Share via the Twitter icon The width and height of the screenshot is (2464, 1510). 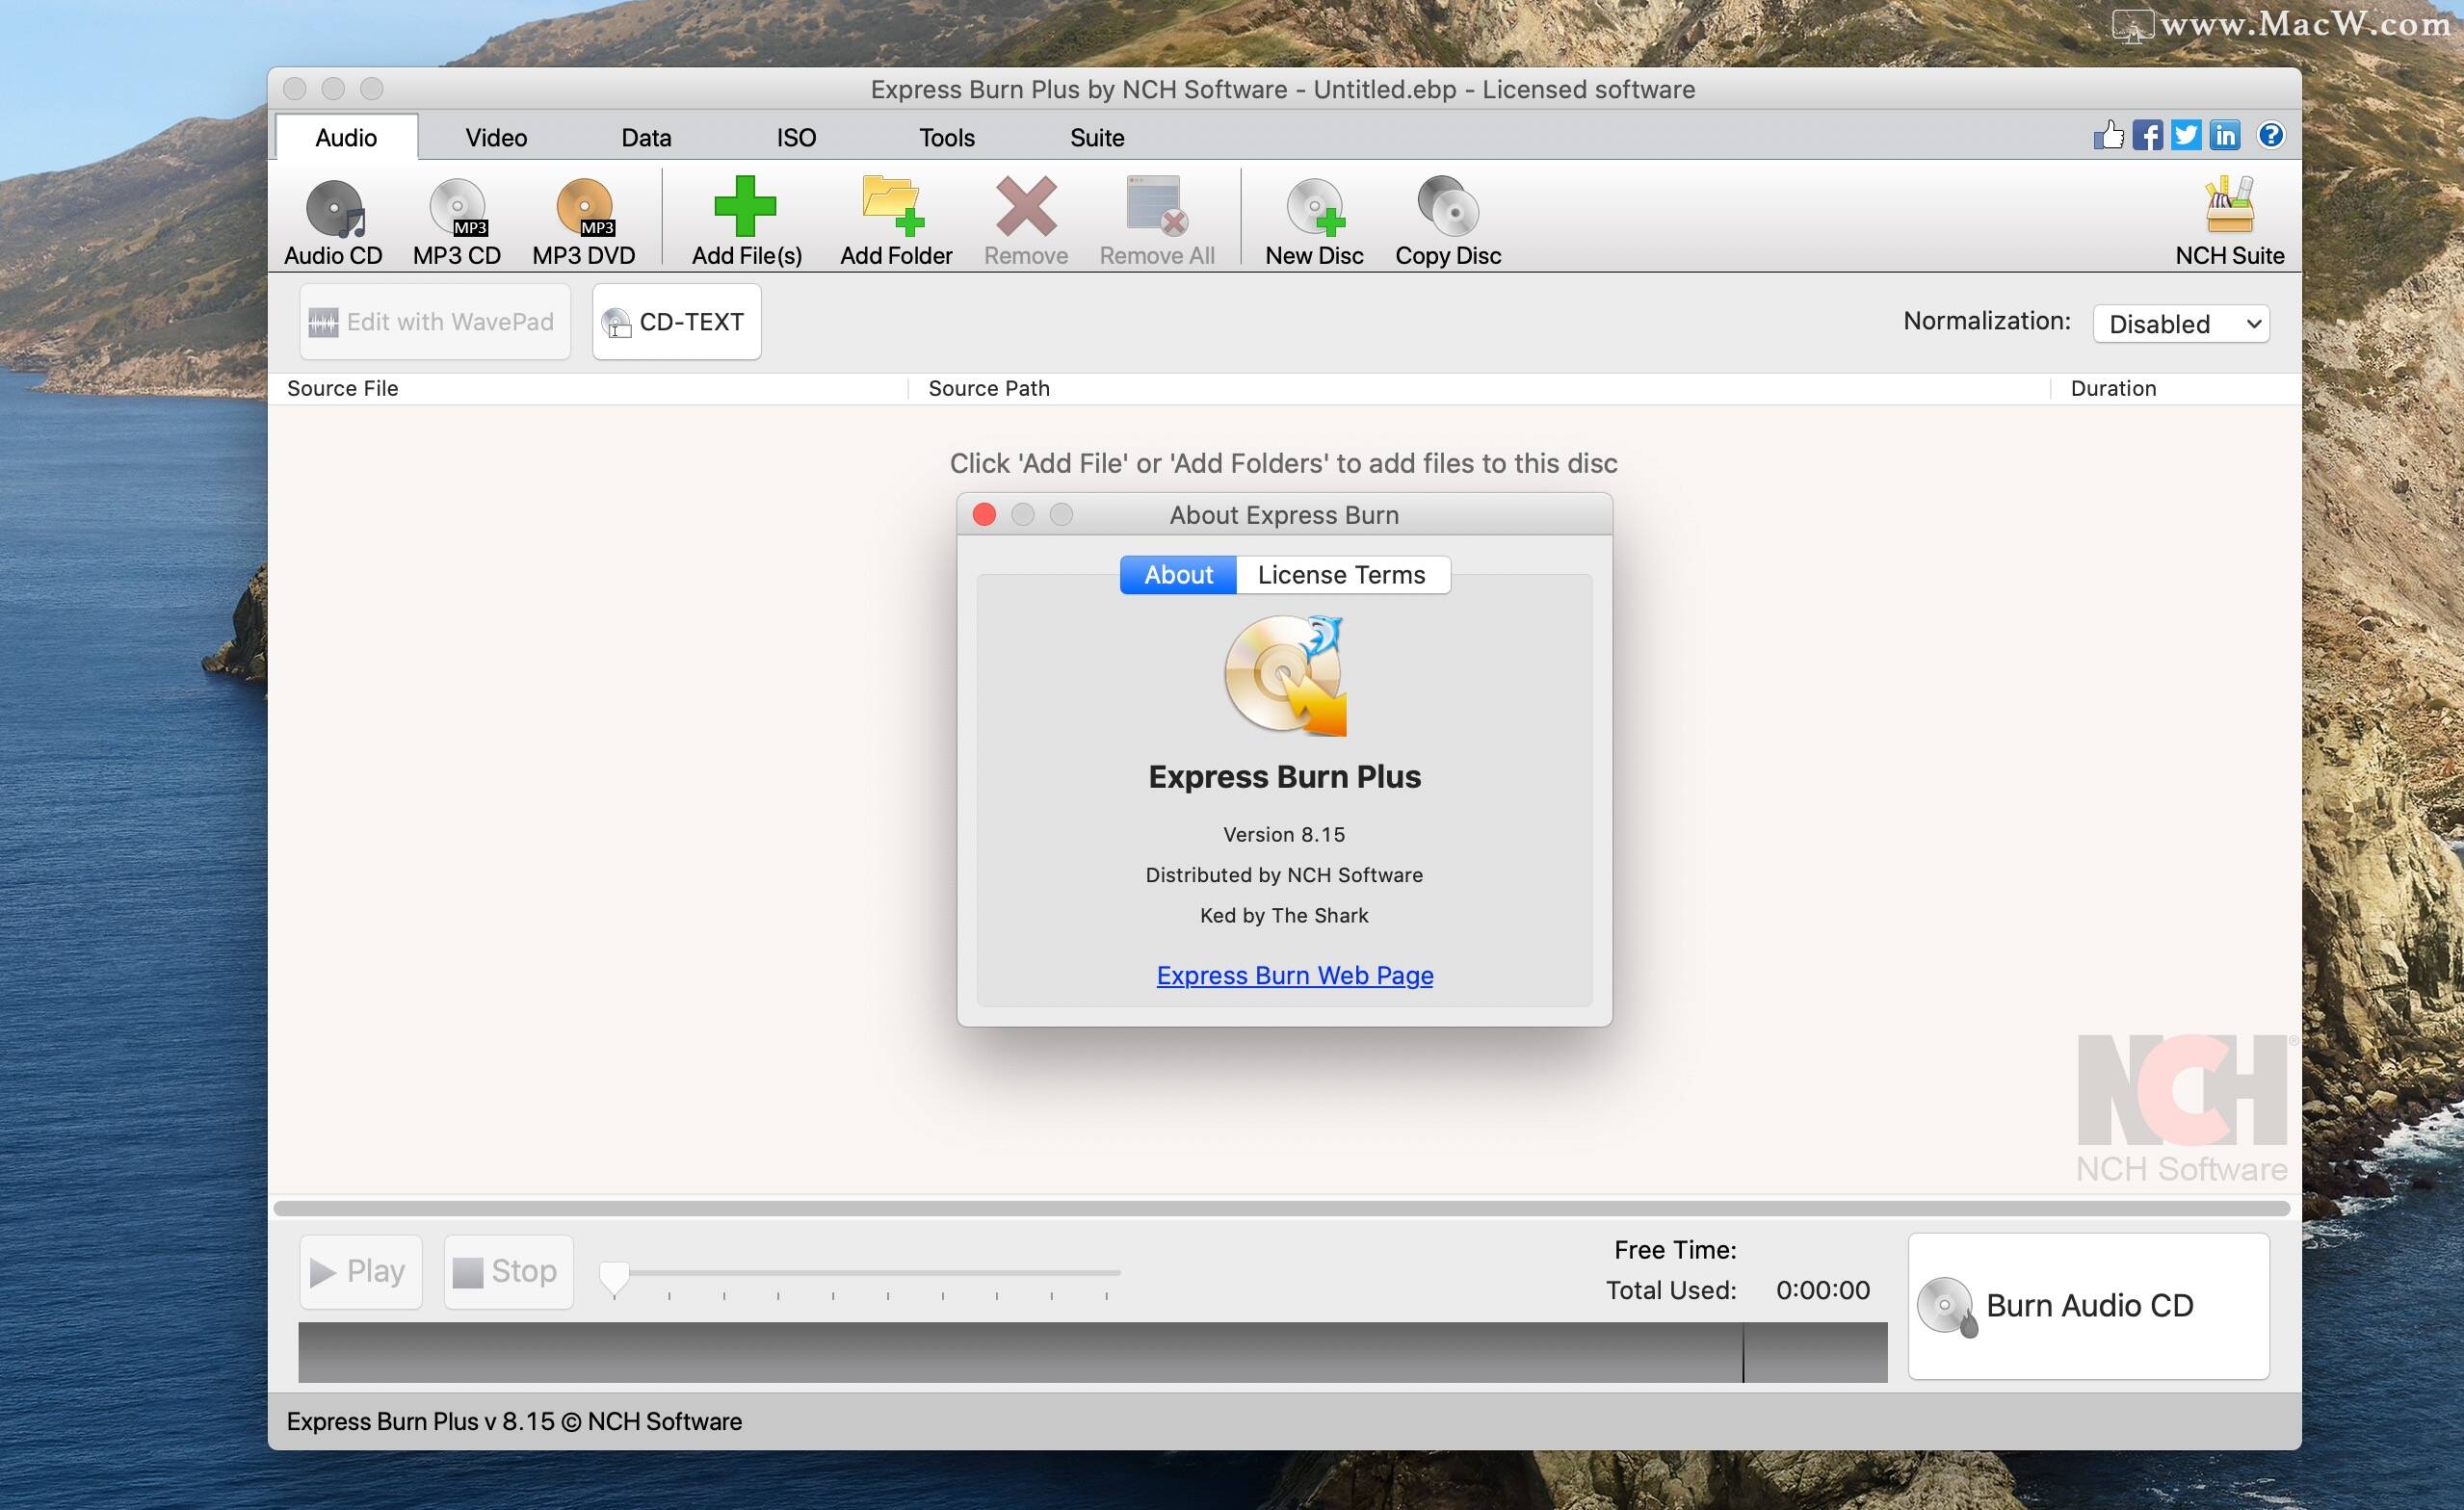click(2186, 135)
